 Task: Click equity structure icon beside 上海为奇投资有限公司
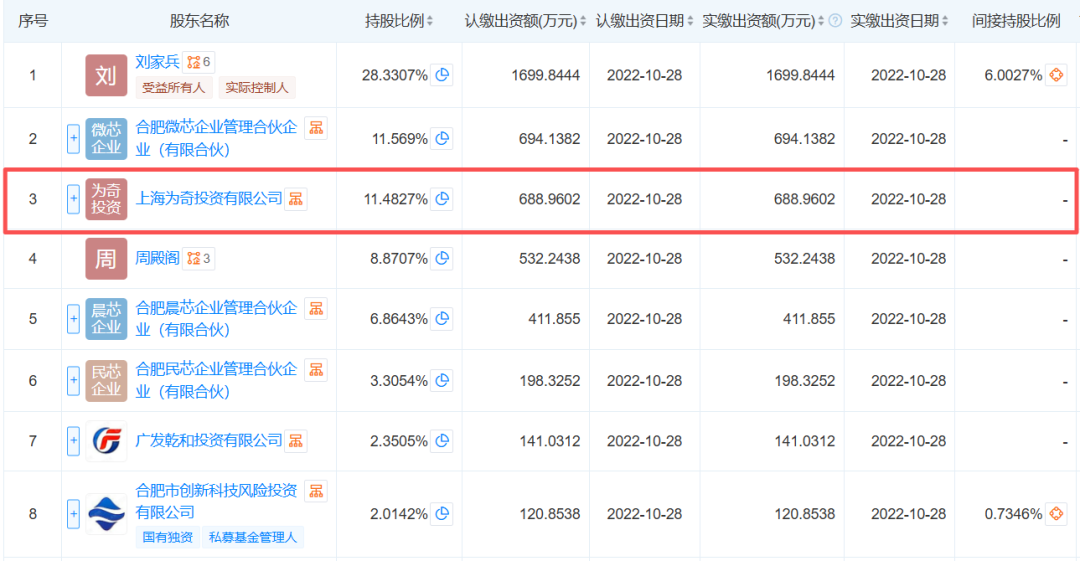click(x=296, y=199)
